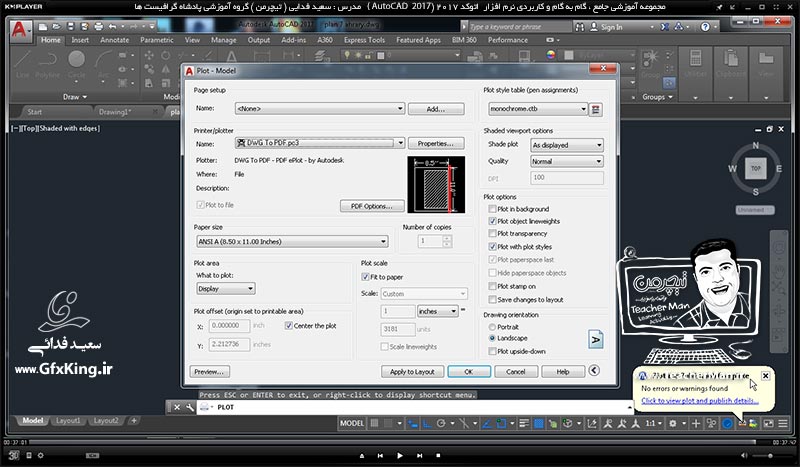This screenshot has height=467, width=800.
Task: Click the Open file icon in Quick Access toolbar
Action: coord(57,27)
